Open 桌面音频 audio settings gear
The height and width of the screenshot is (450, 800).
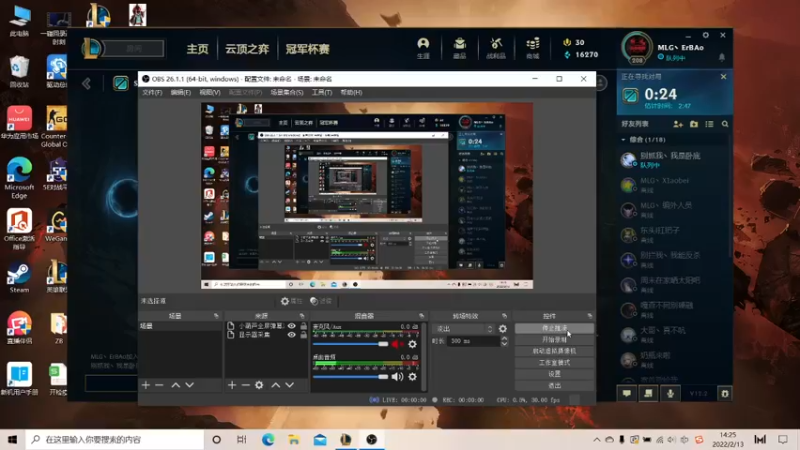tap(412, 377)
